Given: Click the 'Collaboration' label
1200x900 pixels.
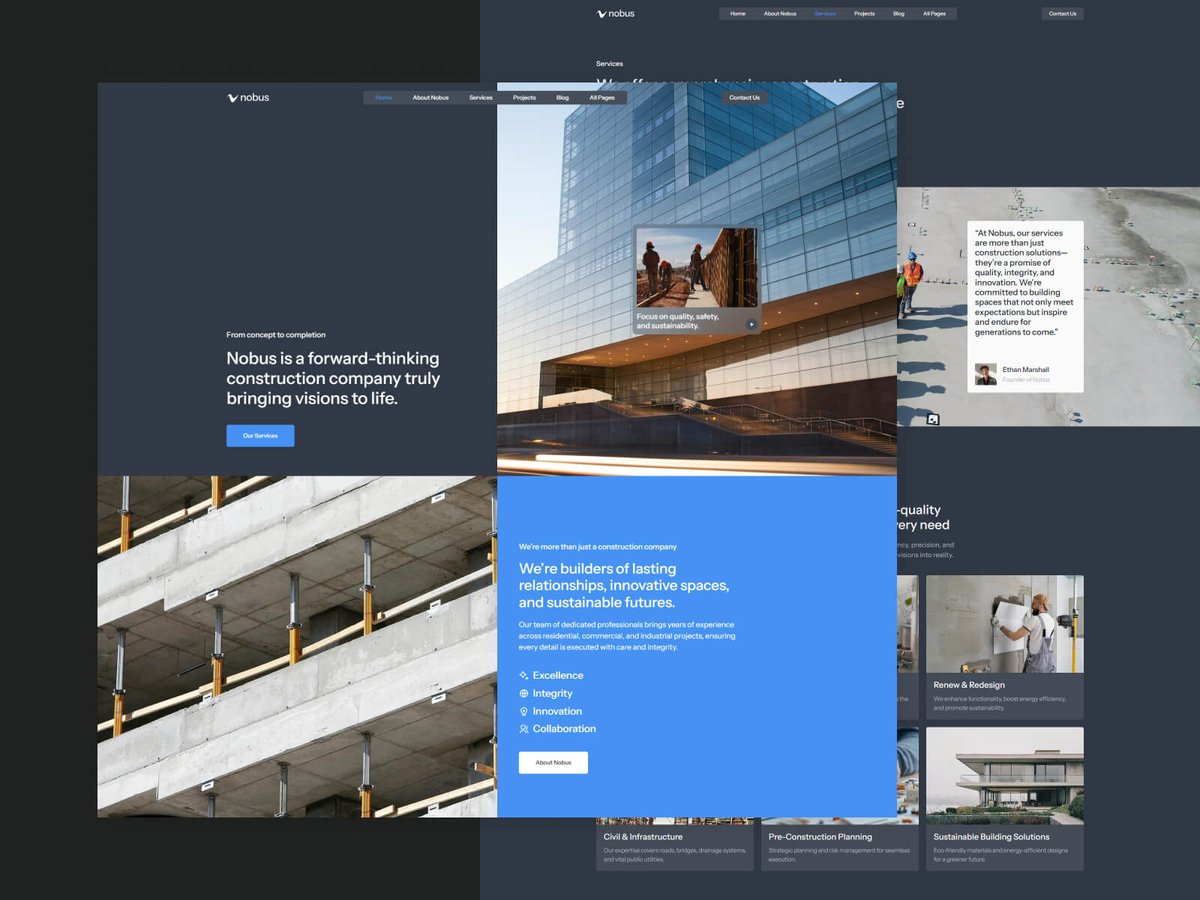Looking at the screenshot, I should tap(564, 730).
